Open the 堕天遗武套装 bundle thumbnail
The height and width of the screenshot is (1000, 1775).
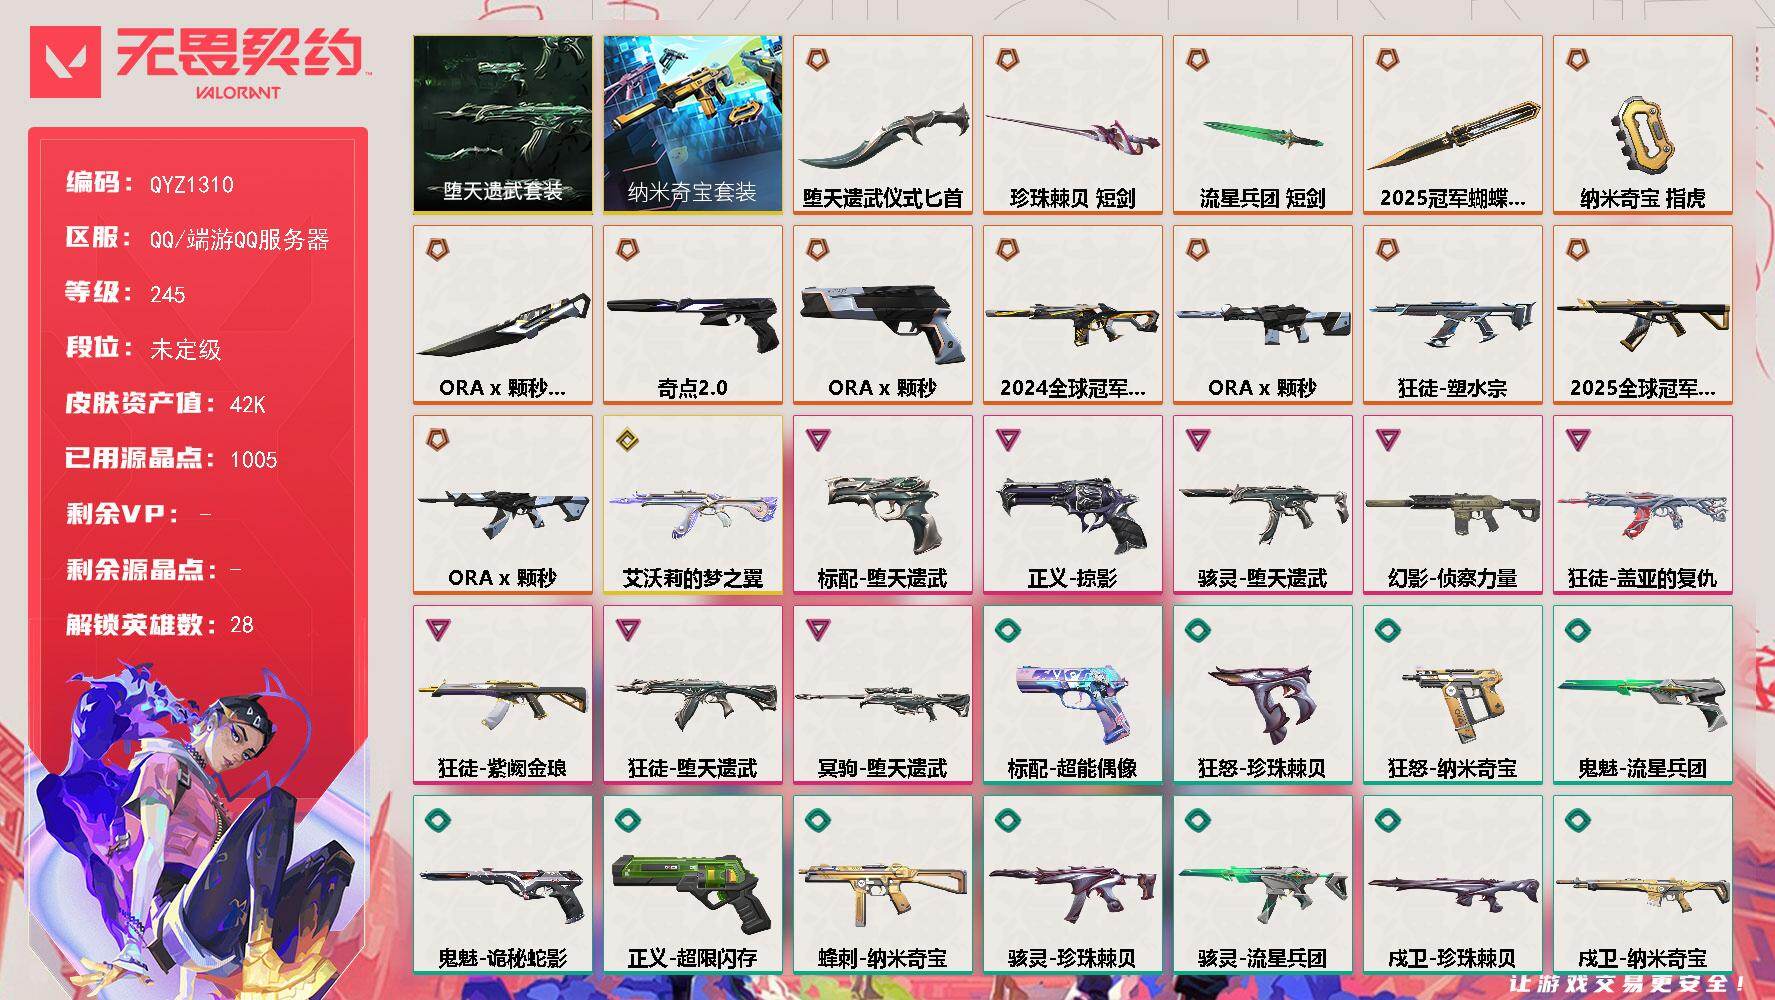(502, 124)
